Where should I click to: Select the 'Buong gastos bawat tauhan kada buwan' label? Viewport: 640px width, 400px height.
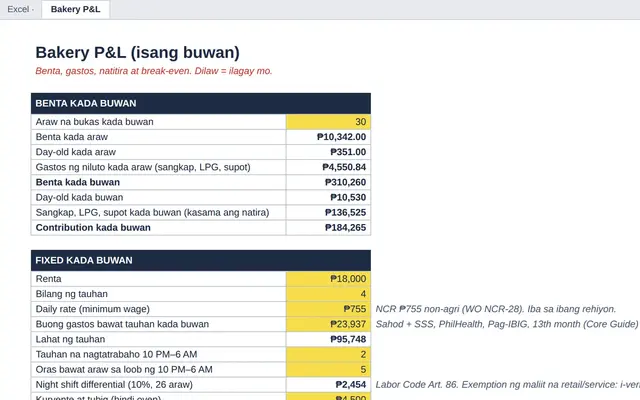coord(122,324)
